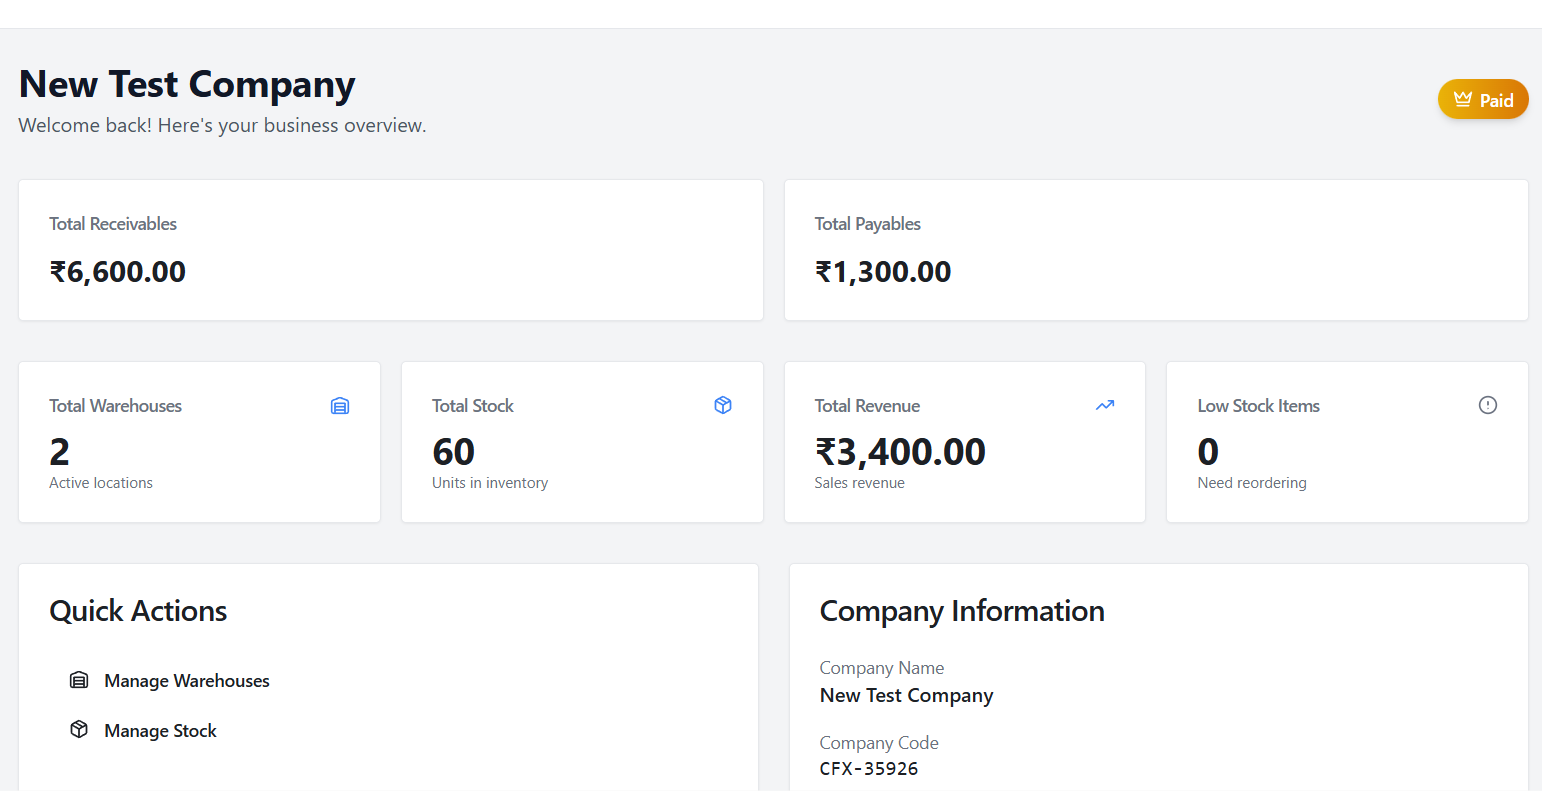This screenshot has width=1542, height=791.
Task: Click the Quick Actions heading
Action: (138, 610)
